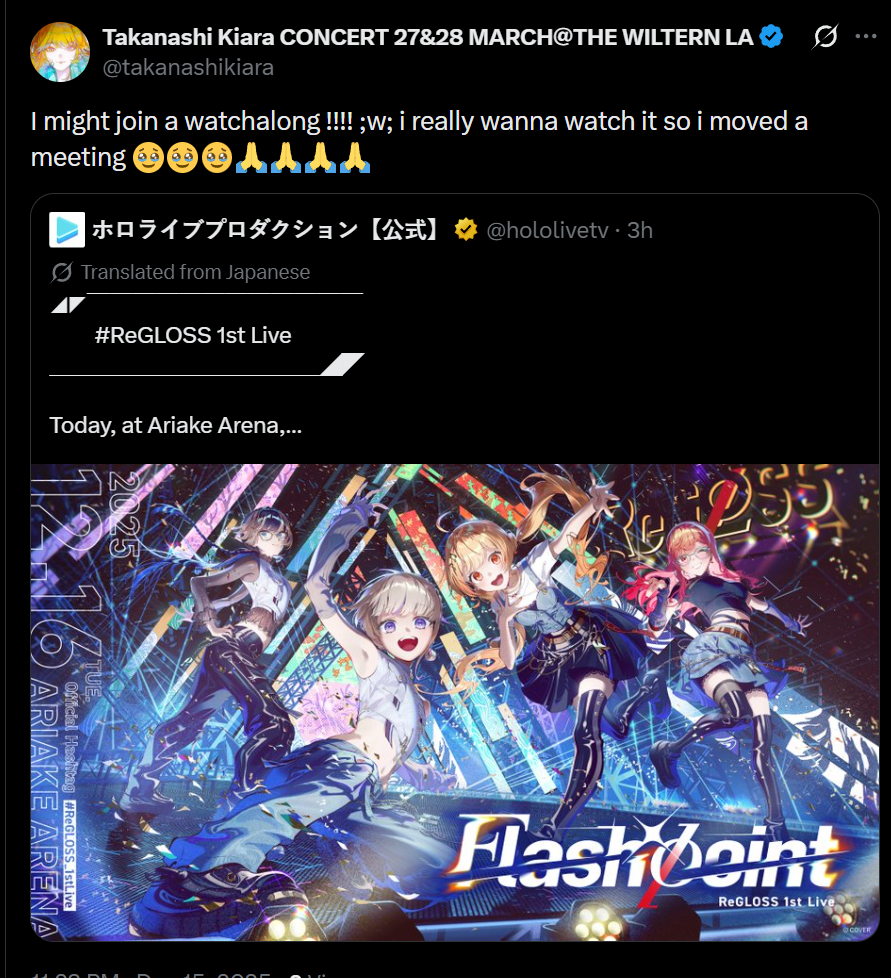Open the #ReGLOSS 1st Live hashtag
Image resolution: width=891 pixels, height=978 pixels.
[x=193, y=335]
